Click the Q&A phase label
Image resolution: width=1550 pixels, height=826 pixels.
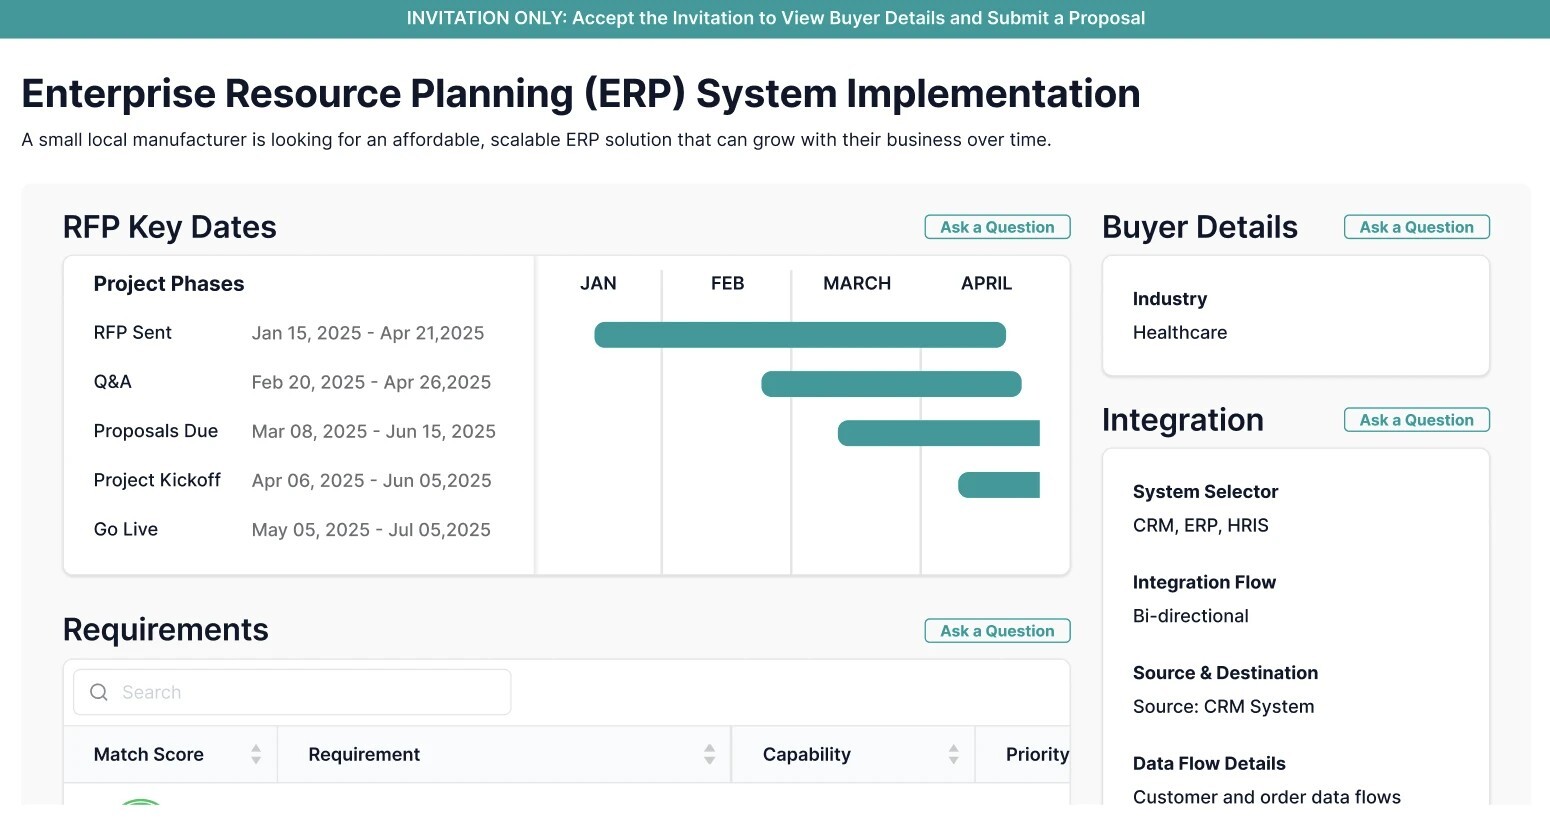click(113, 381)
